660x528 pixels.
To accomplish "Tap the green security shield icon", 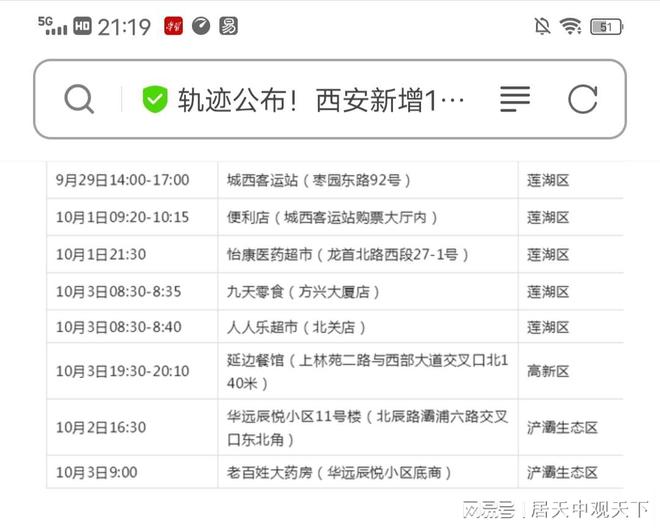I will click(154, 99).
